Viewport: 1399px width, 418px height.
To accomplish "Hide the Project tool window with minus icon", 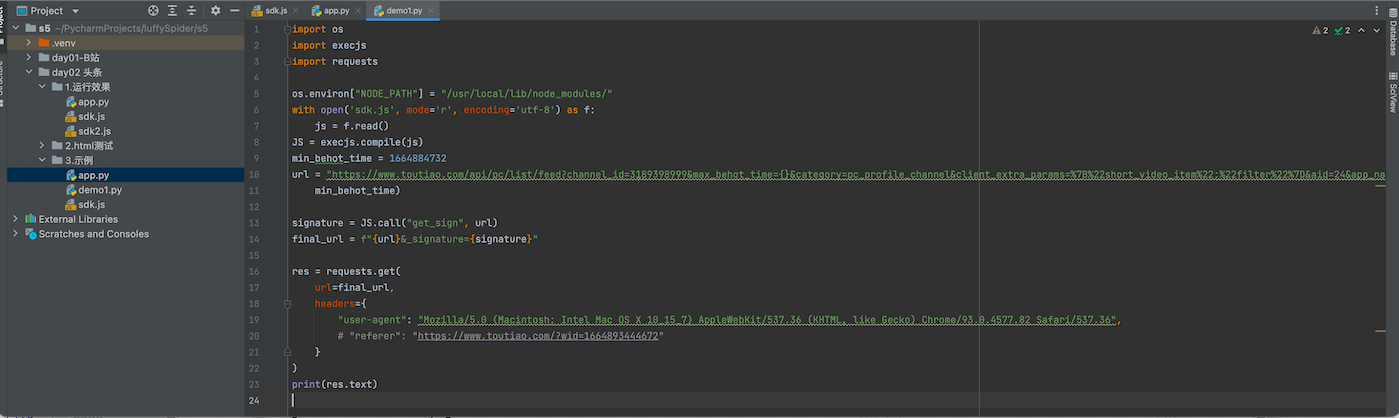I will click(235, 10).
